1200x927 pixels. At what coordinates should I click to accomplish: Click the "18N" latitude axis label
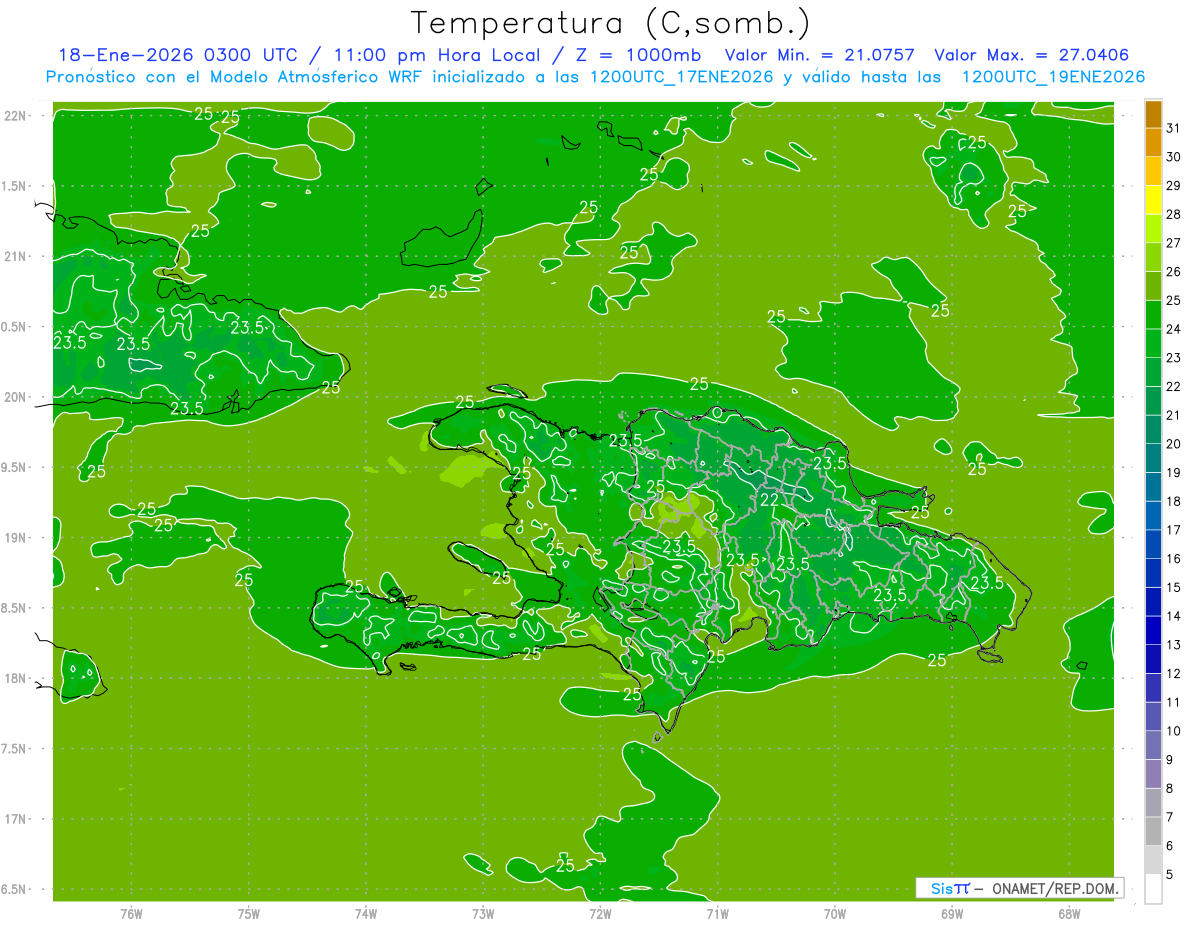(16, 679)
